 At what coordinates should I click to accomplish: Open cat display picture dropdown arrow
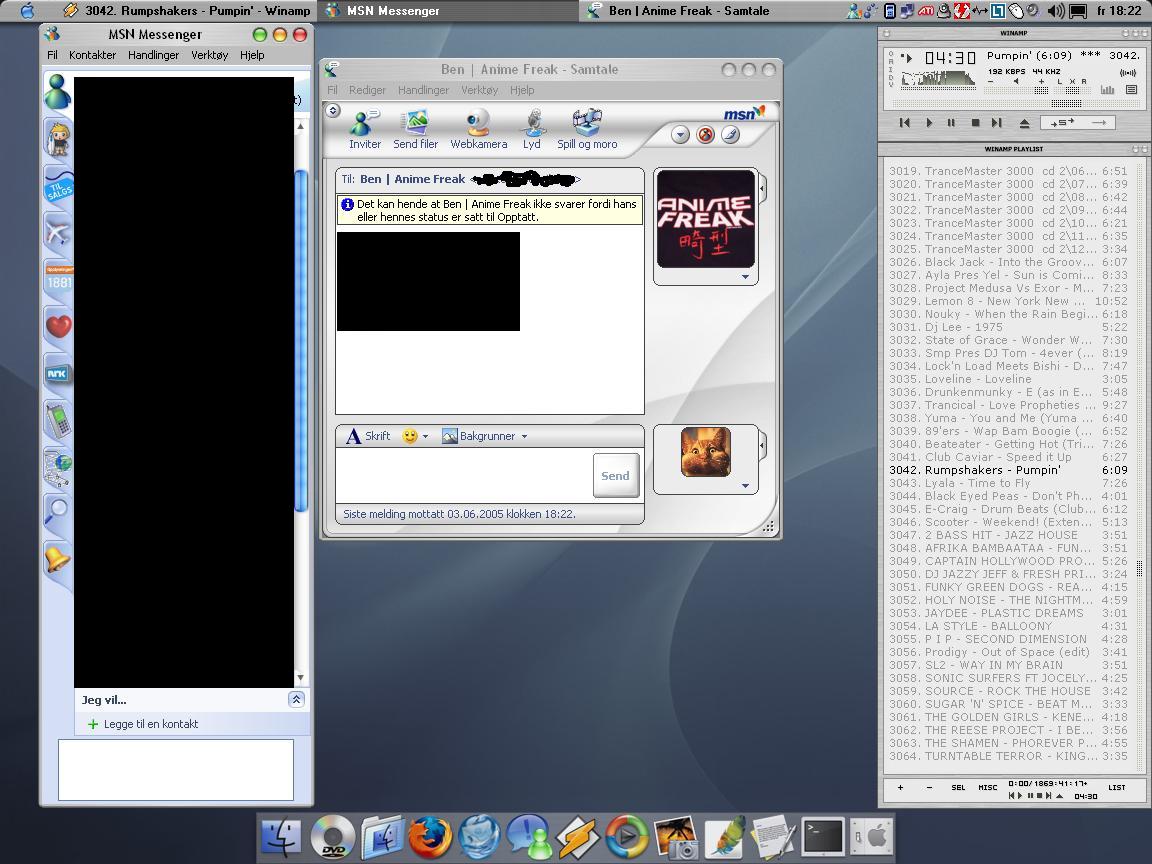[x=745, y=486]
